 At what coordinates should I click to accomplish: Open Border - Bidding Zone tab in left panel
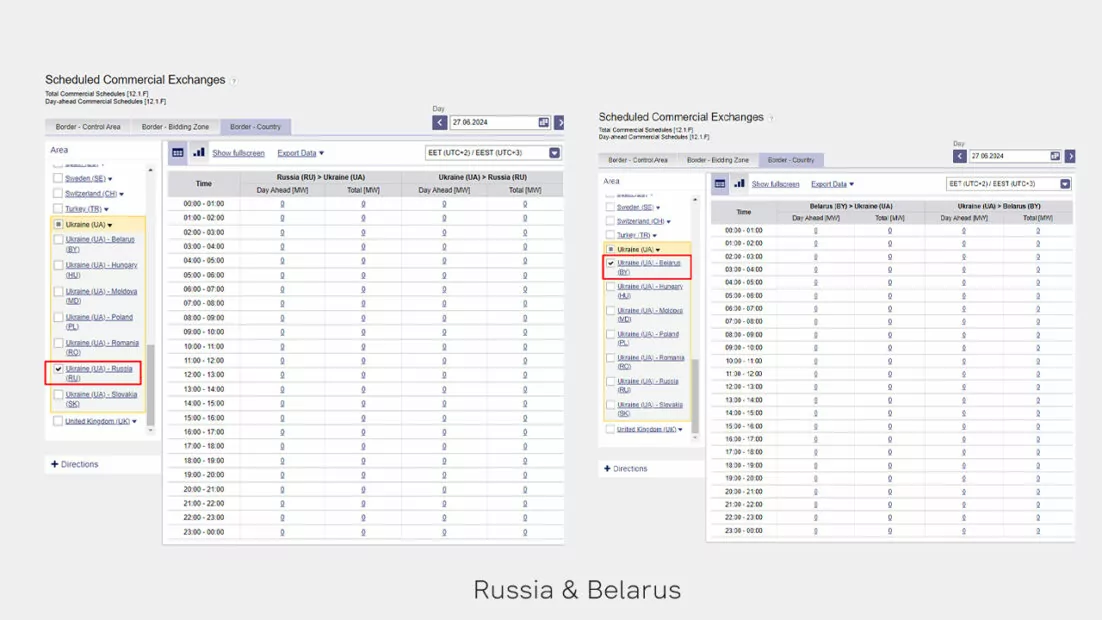175,127
